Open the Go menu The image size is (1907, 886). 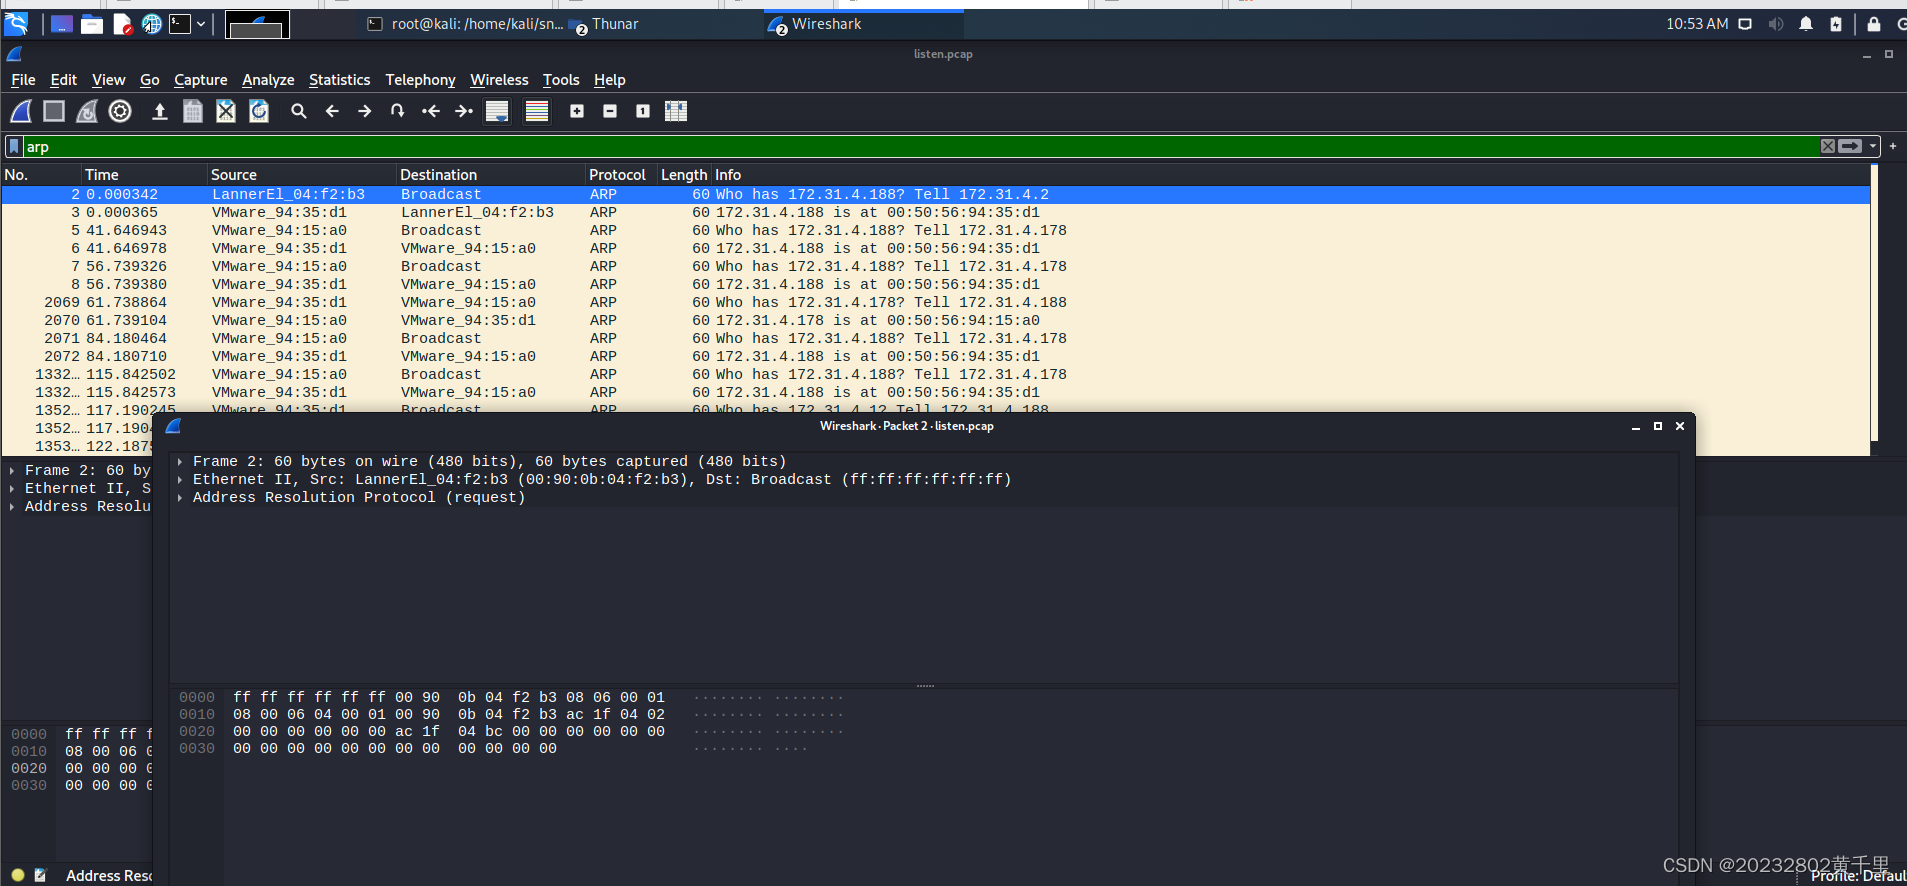(150, 80)
